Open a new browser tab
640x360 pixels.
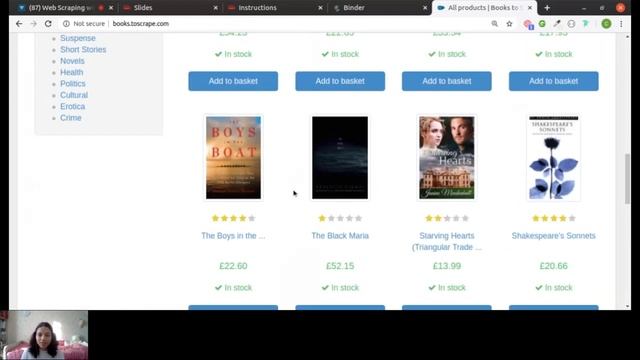coord(547,8)
